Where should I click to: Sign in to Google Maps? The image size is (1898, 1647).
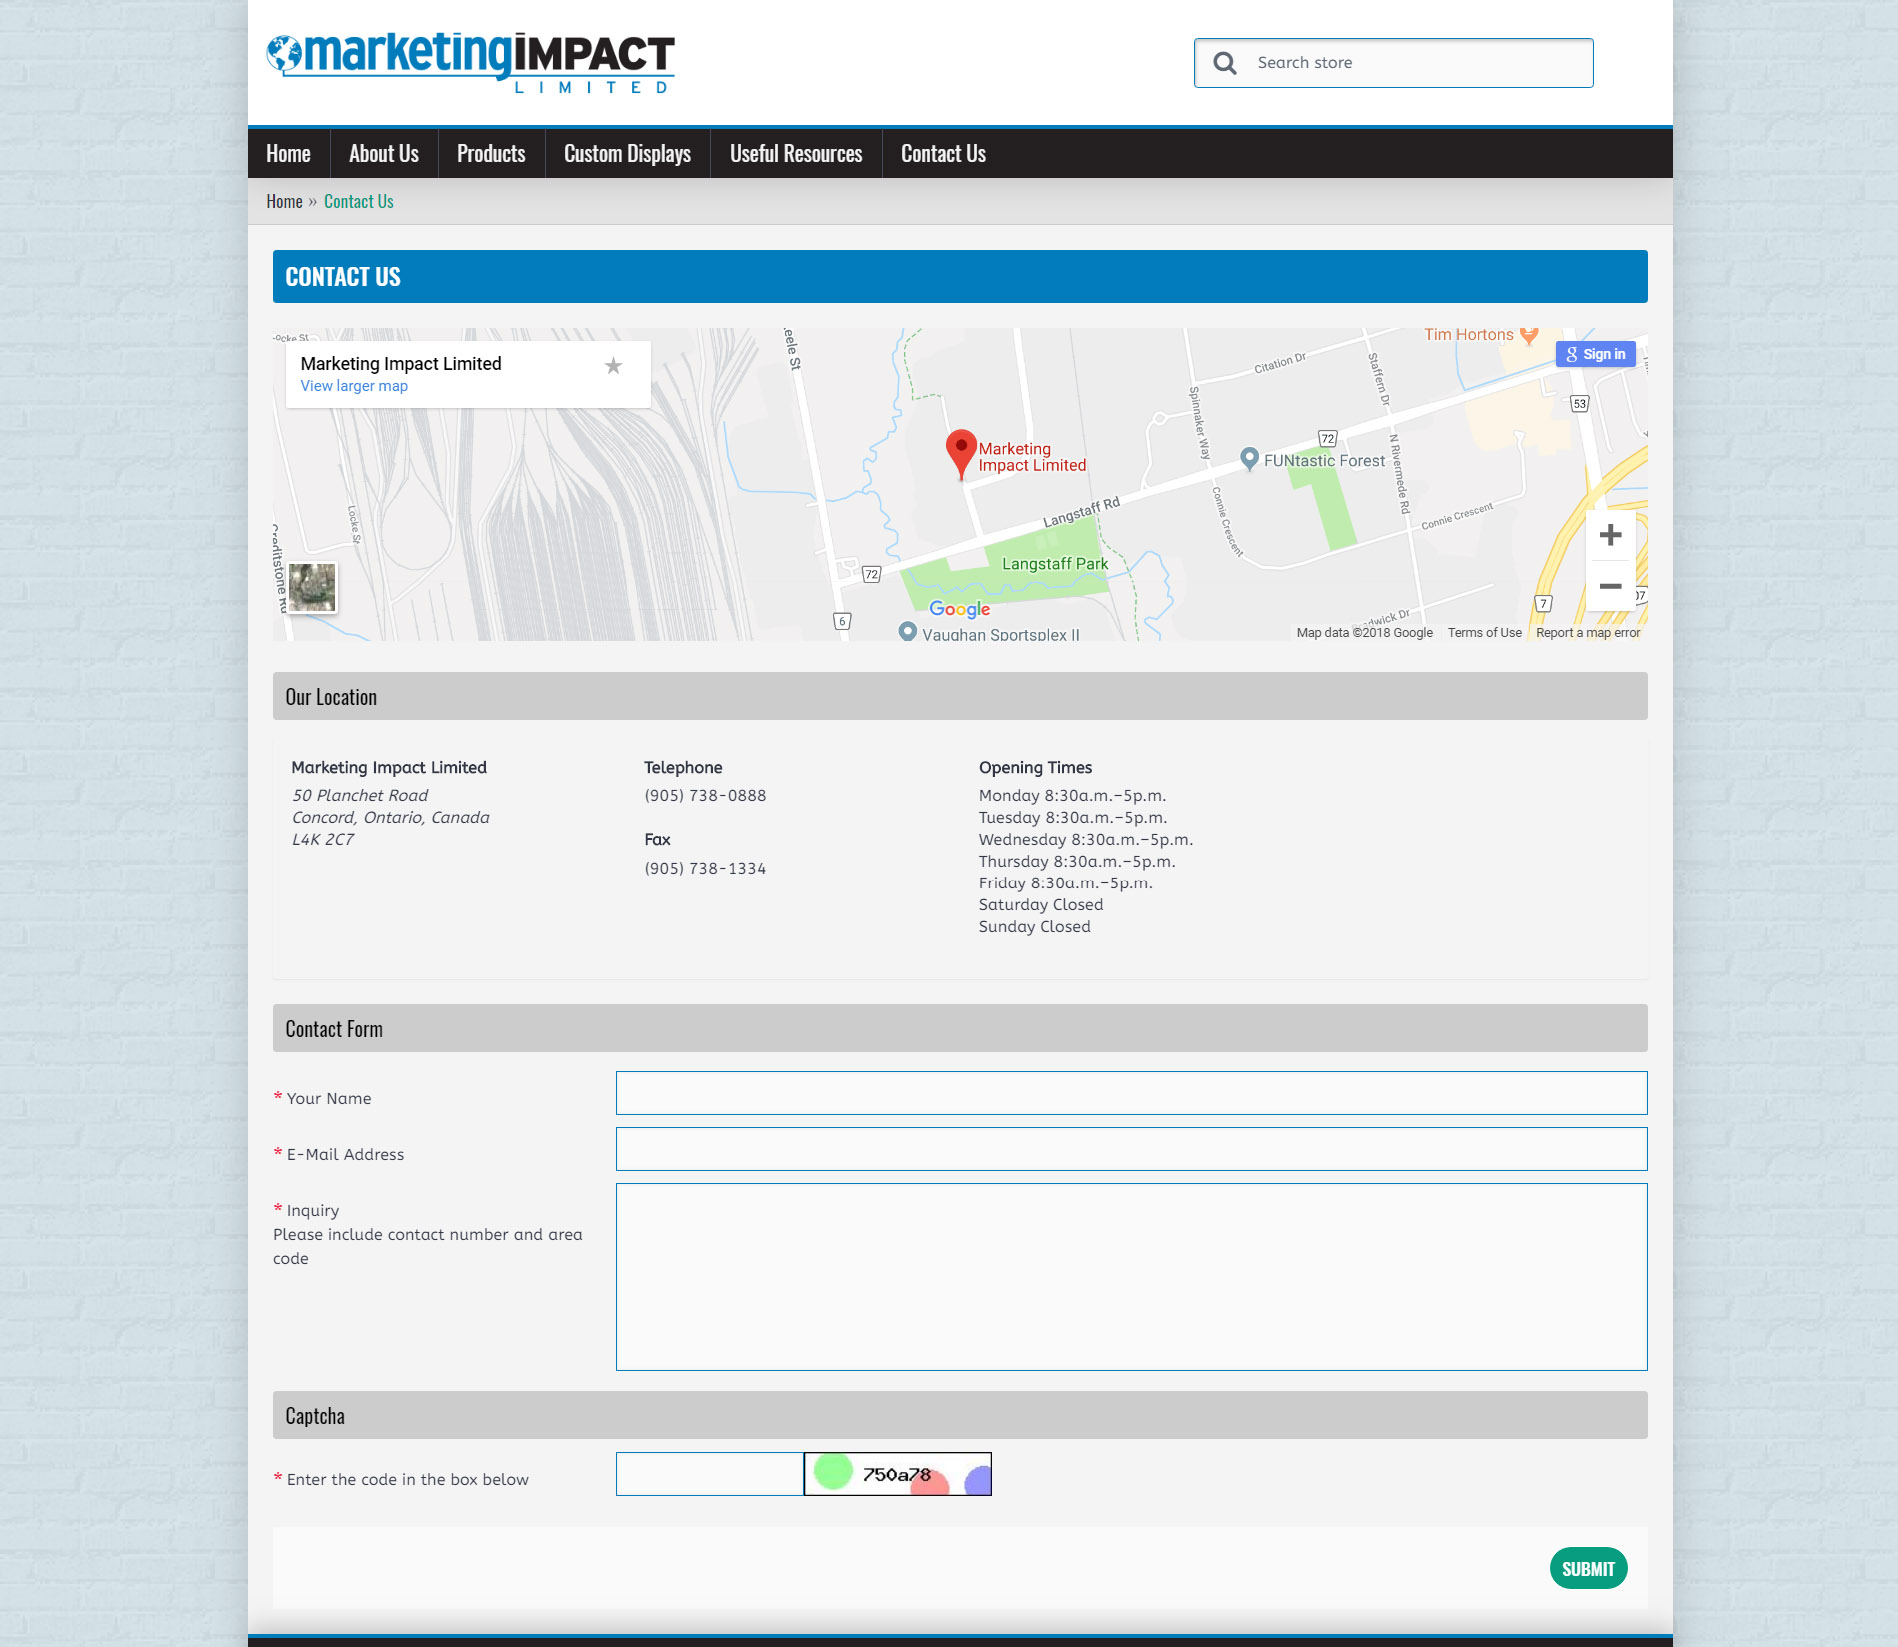(x=1595, y=354)
